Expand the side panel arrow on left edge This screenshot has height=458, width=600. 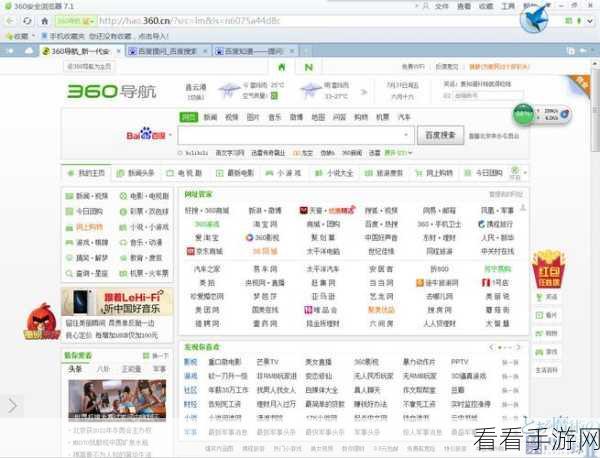pos(12,406)
